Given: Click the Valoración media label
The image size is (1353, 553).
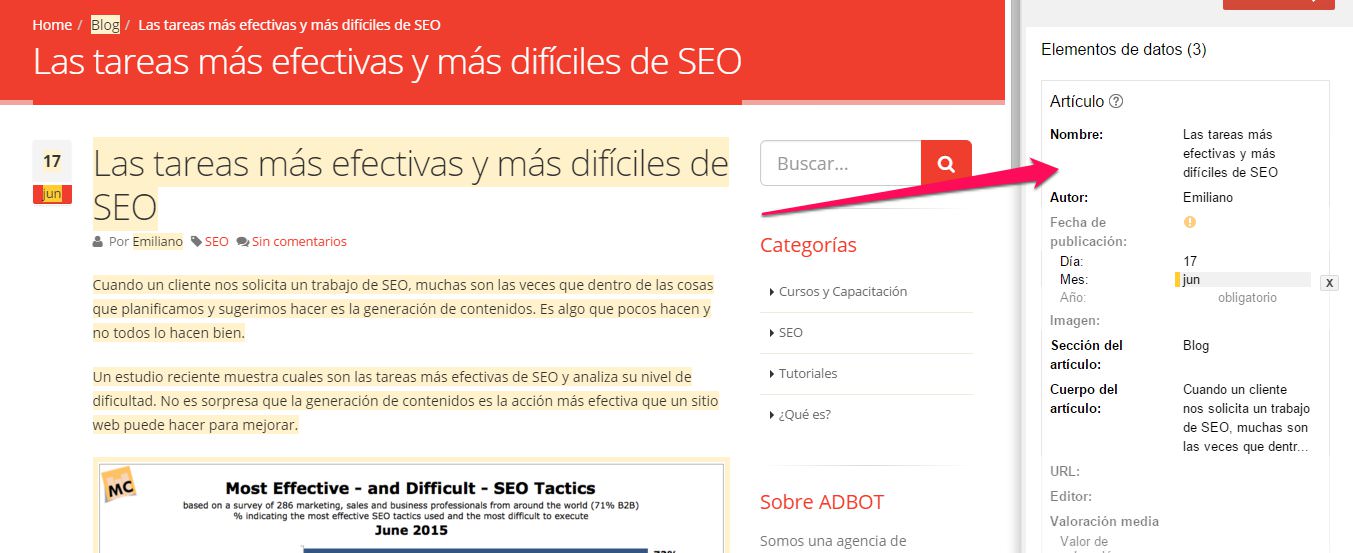Looking at the screenshot, I should 1105,521.
